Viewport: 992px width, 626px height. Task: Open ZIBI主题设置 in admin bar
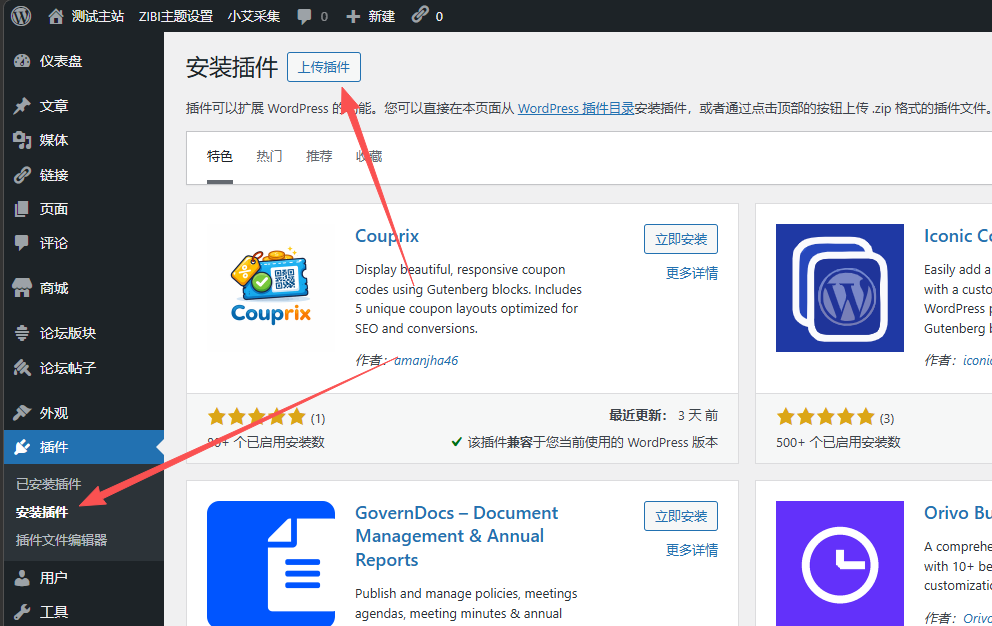click(176, 16)
